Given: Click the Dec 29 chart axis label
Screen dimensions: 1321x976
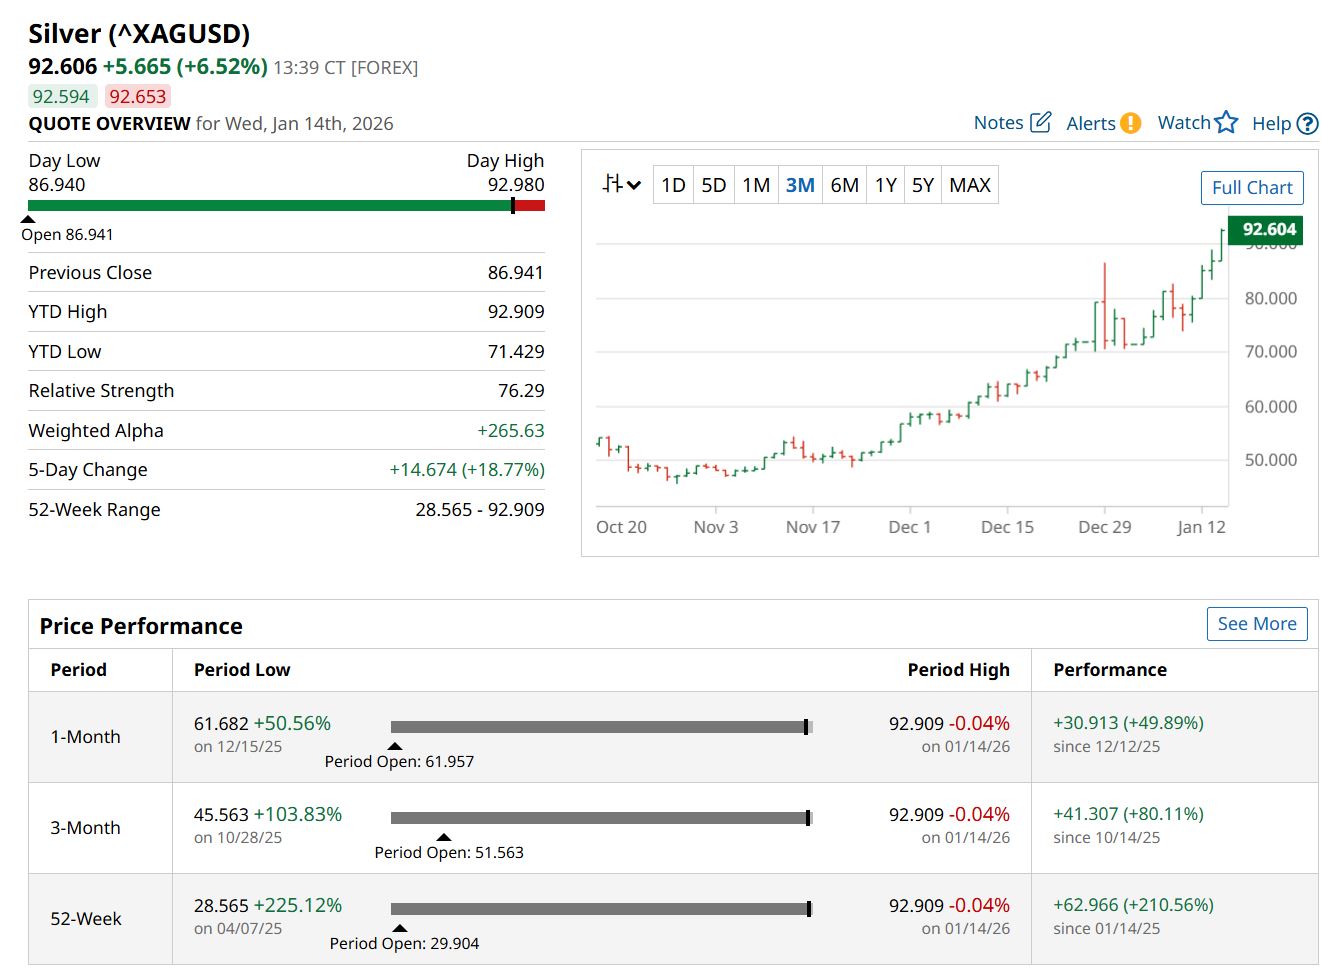Looking at the screenshot, I should [x=1105, y=527].
